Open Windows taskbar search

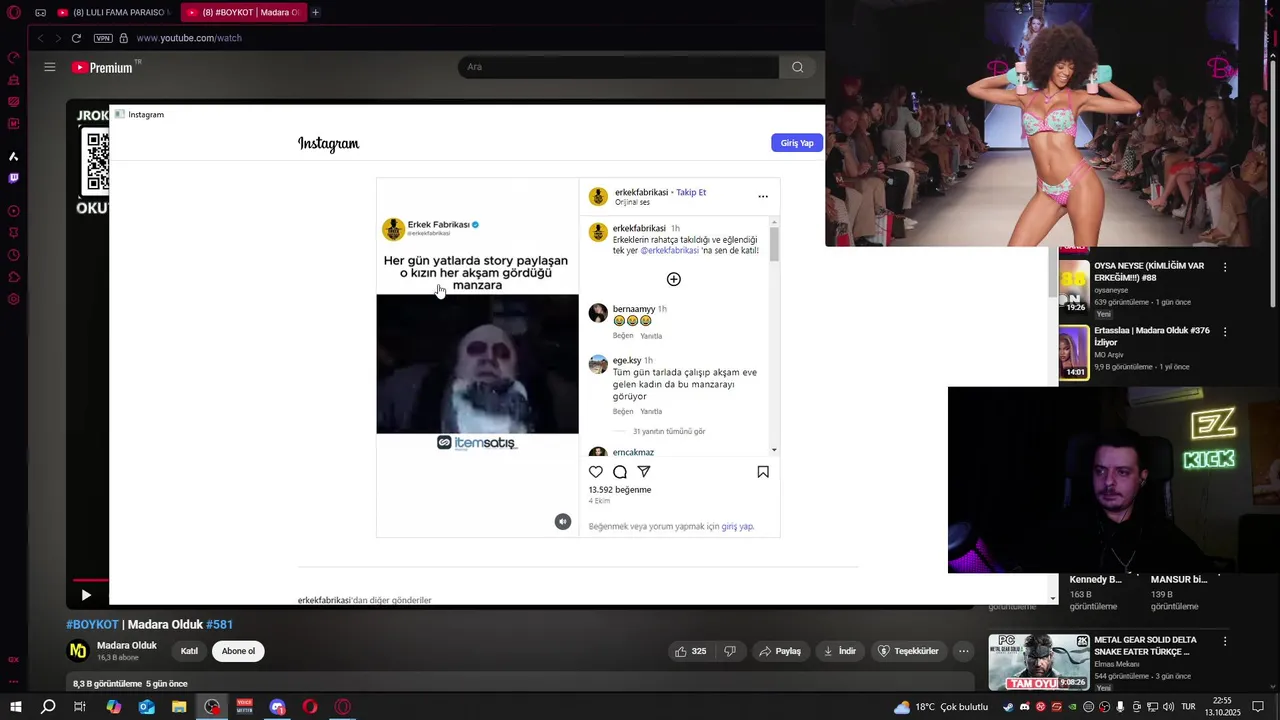pos(48,707)
